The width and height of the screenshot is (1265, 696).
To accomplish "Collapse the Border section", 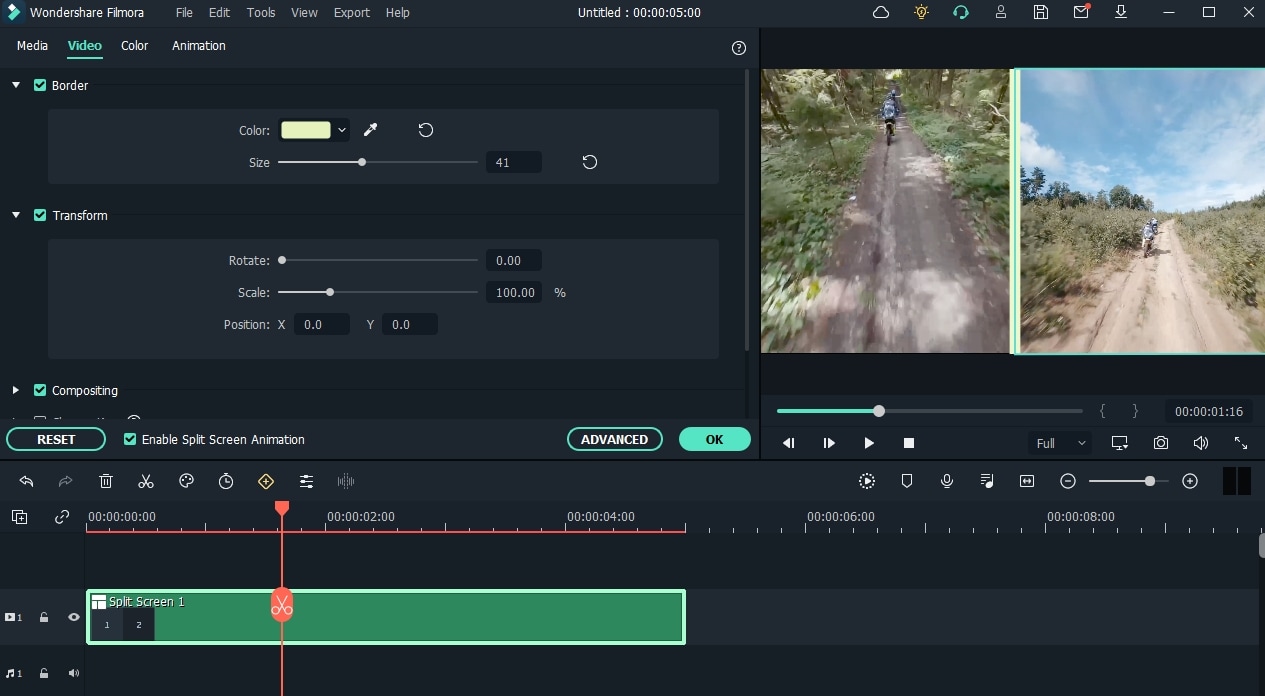I will [x=16, y=85].
